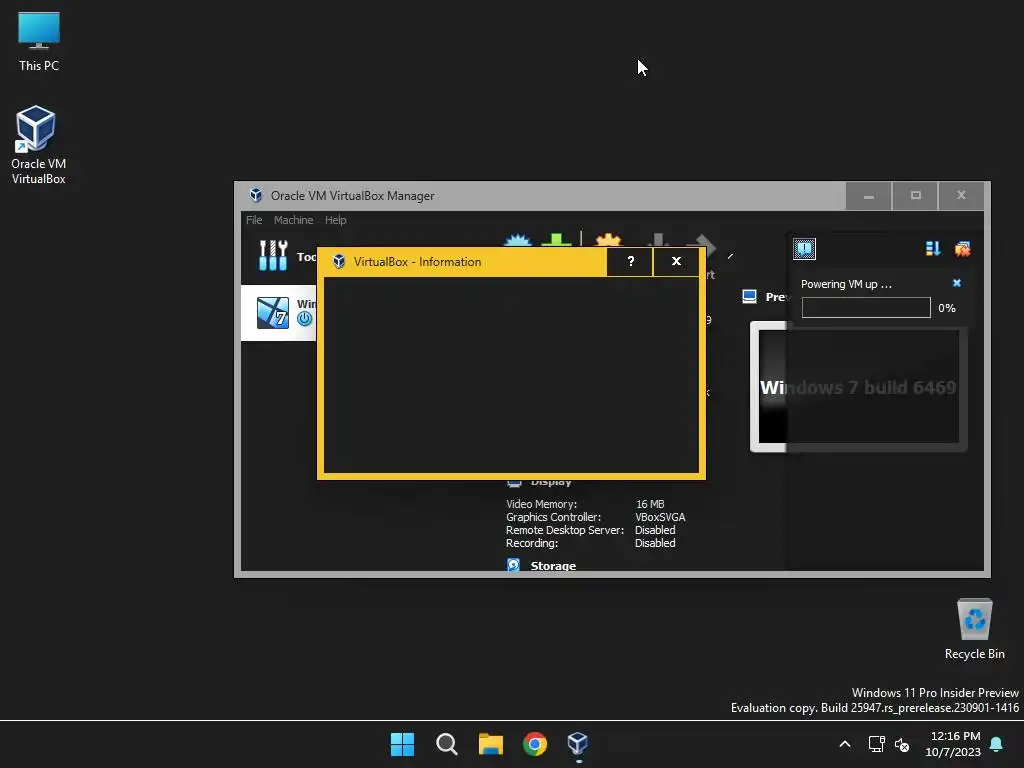Click the VBoxSVGA graphics controller value
Viewport: 1024px width, 768px height.
[660, 517]
